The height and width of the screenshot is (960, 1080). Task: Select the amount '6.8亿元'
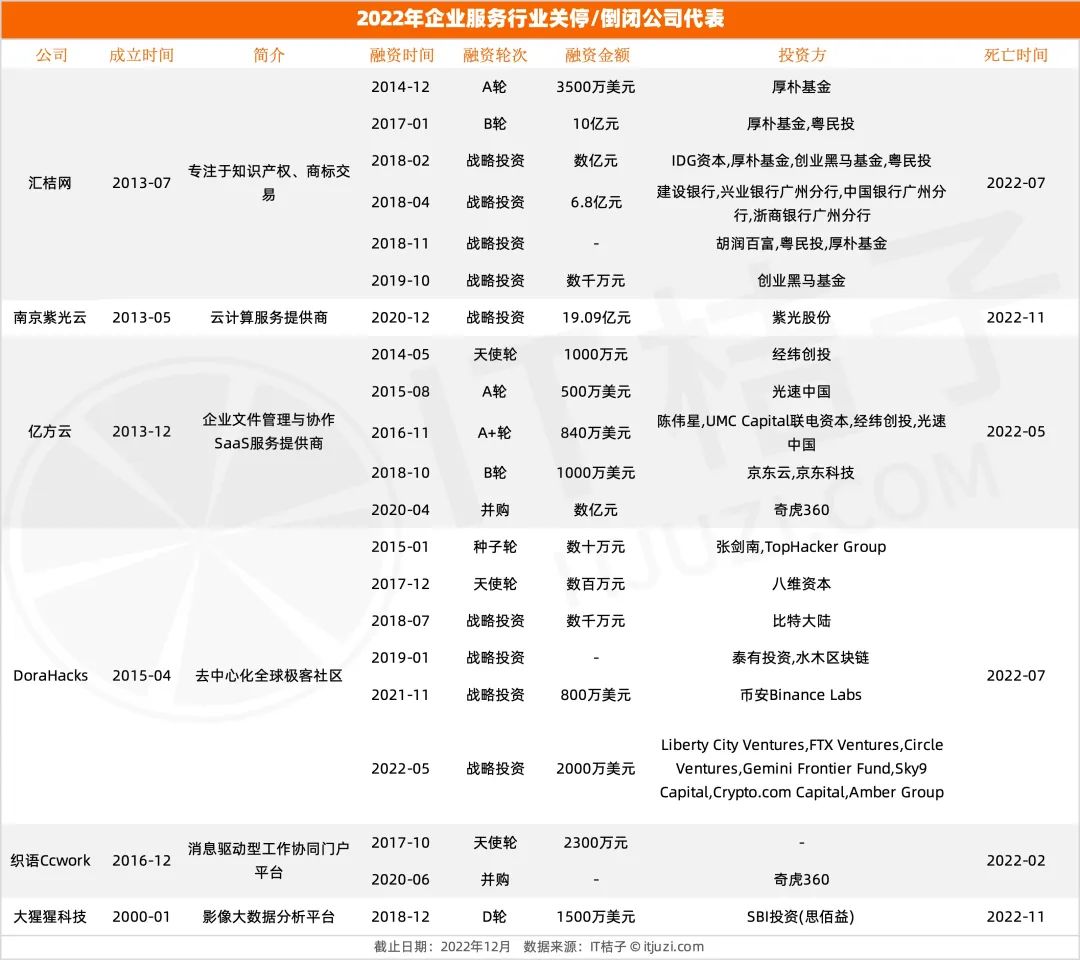click(596, 202)
